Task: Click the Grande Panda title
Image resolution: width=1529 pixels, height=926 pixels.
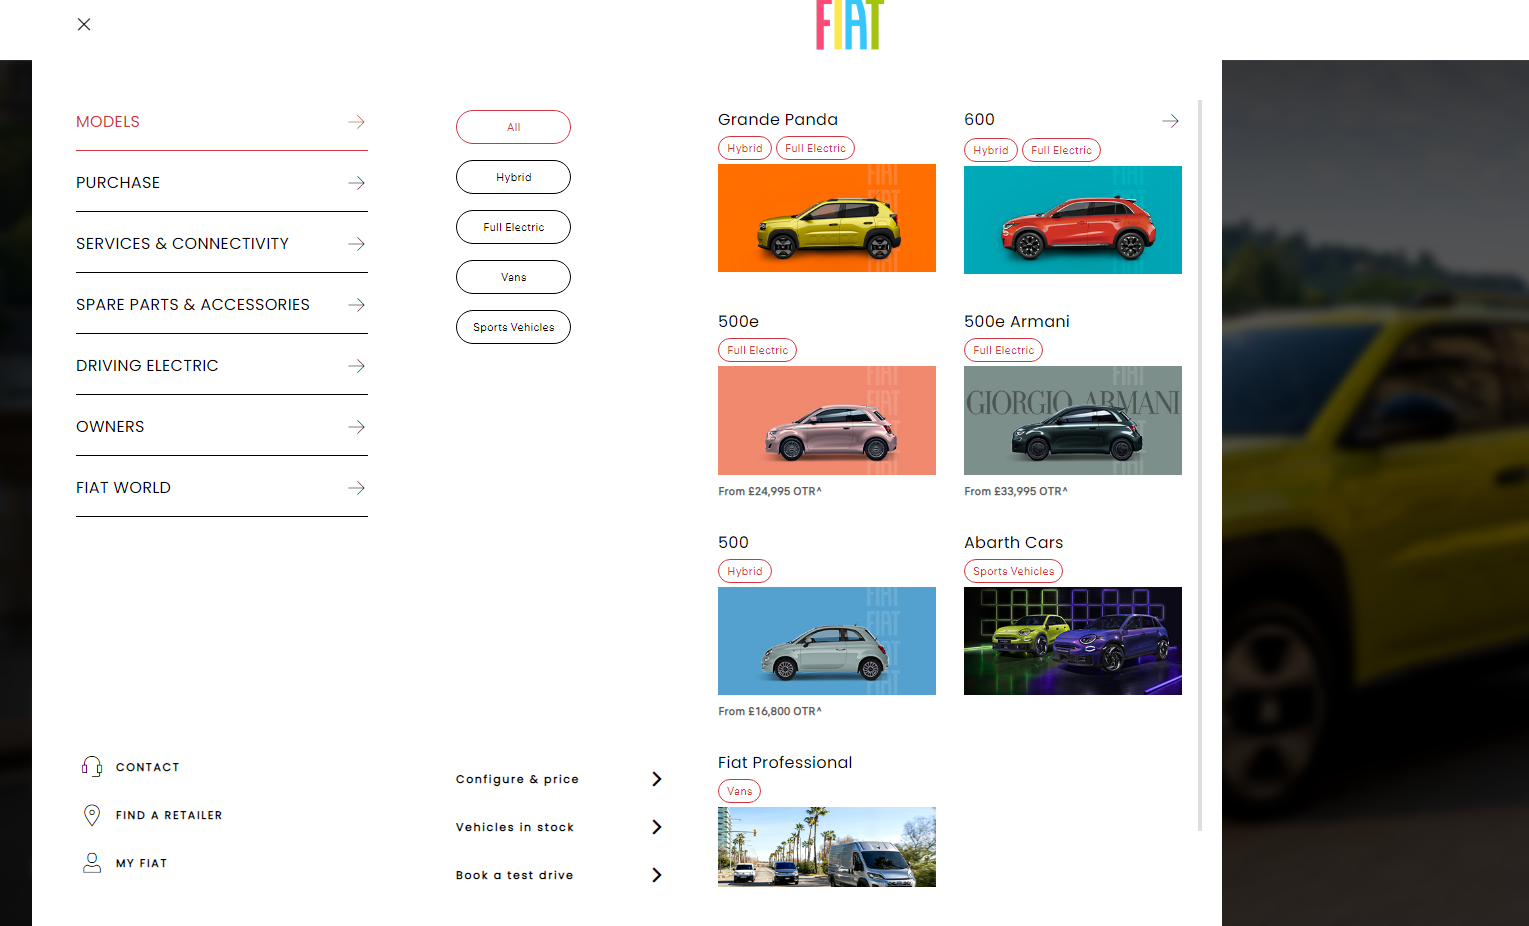Action: click(778, 120)
